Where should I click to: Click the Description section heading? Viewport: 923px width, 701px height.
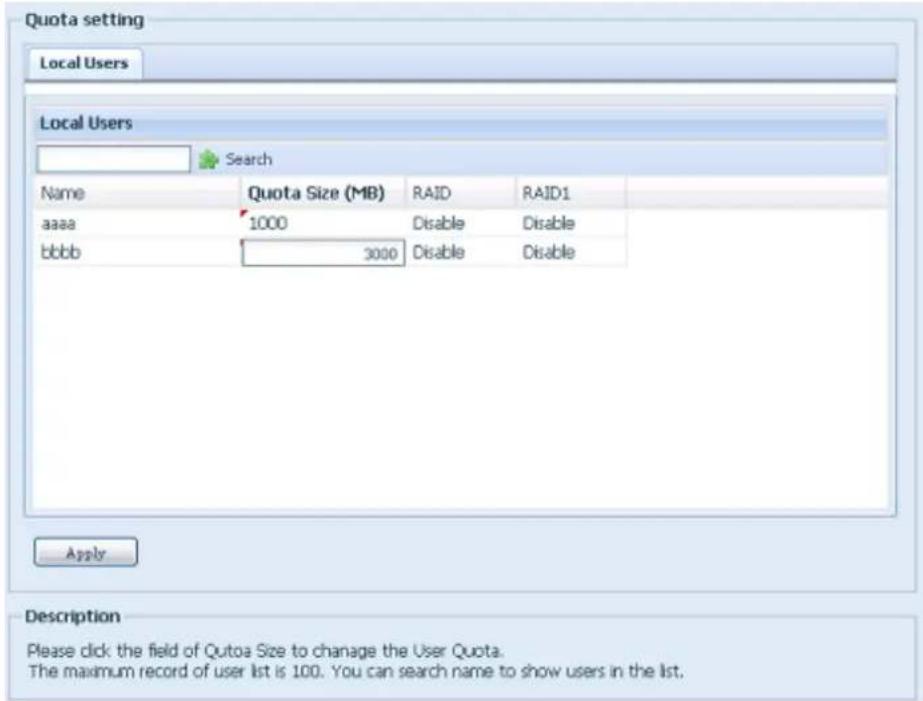pyautogui.click(x=73, y=616)
